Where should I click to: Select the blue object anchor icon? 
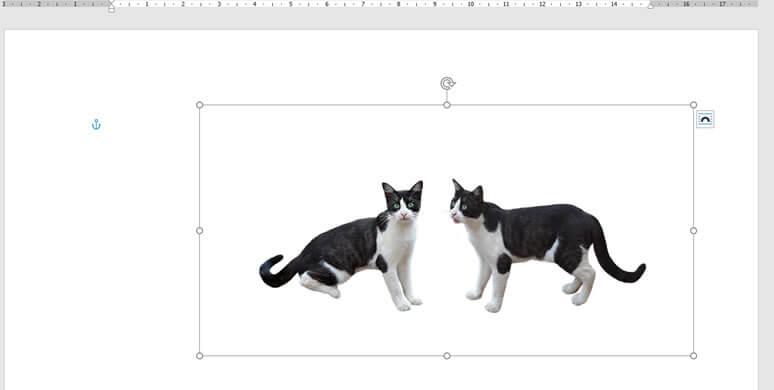(96, 124)
